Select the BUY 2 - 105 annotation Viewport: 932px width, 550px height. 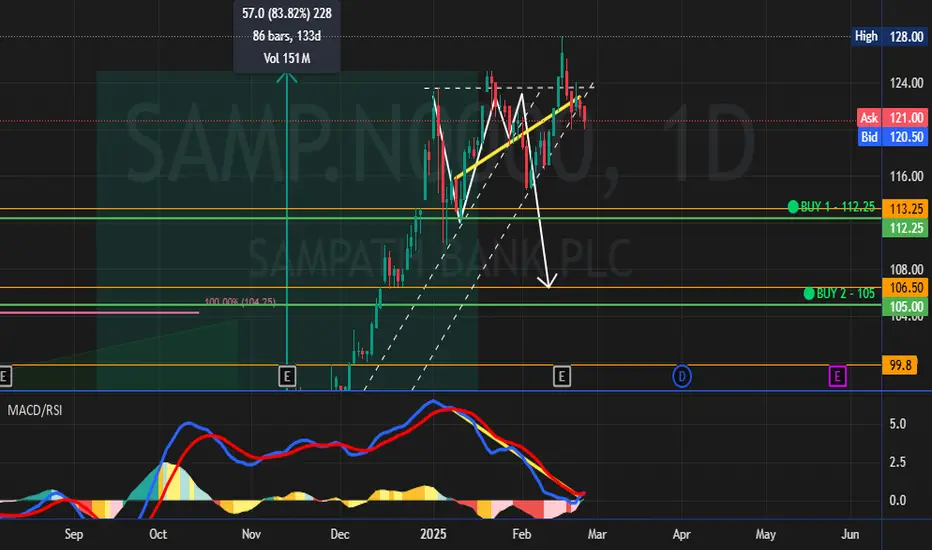[845, 293]
